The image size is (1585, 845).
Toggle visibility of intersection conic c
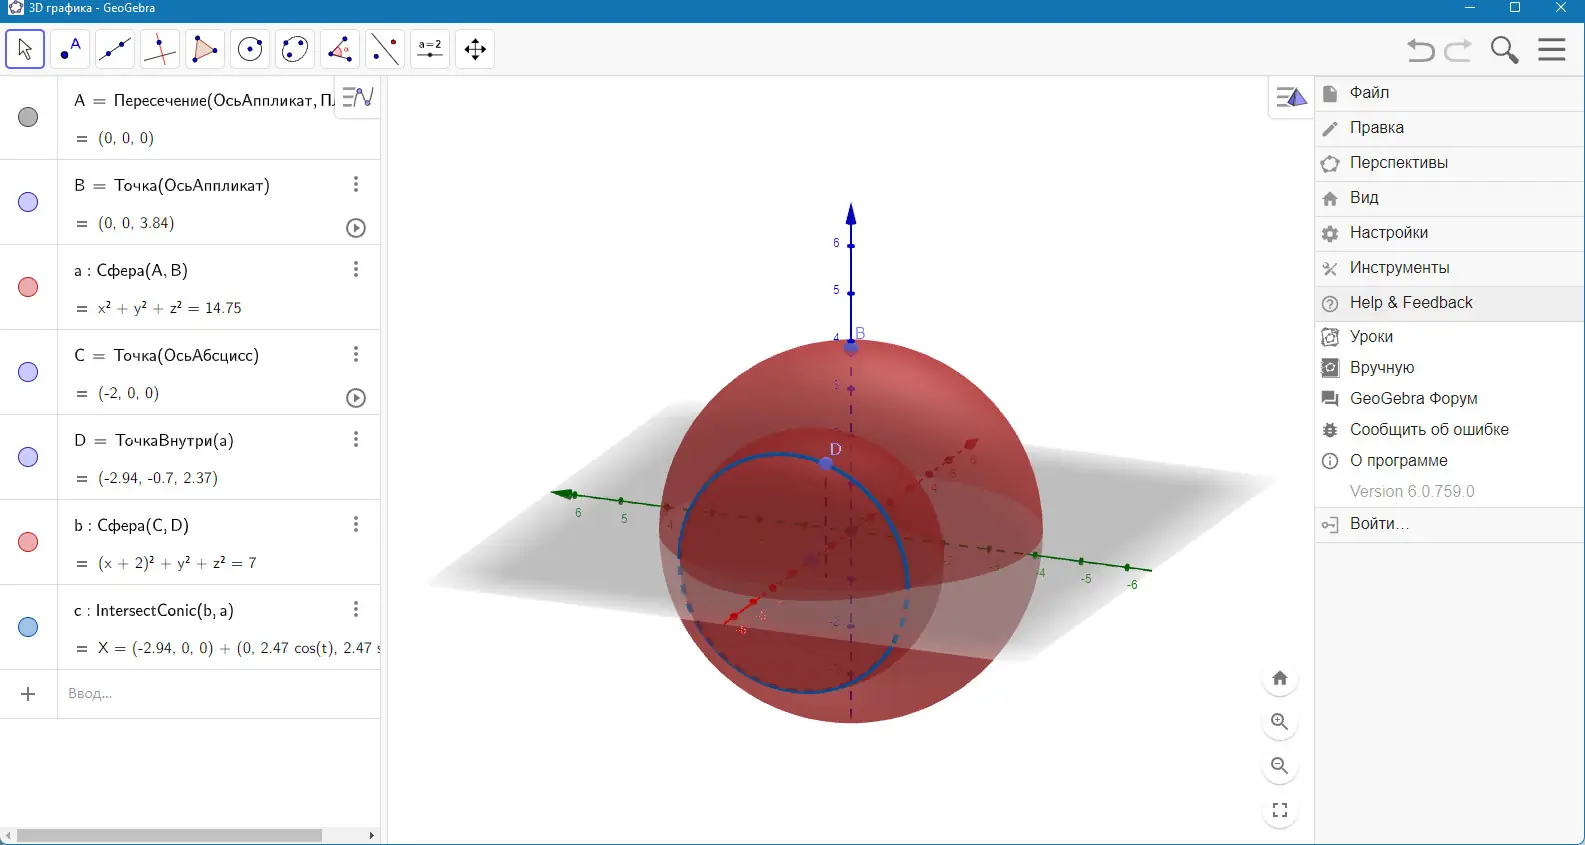(x=28, y=627)
